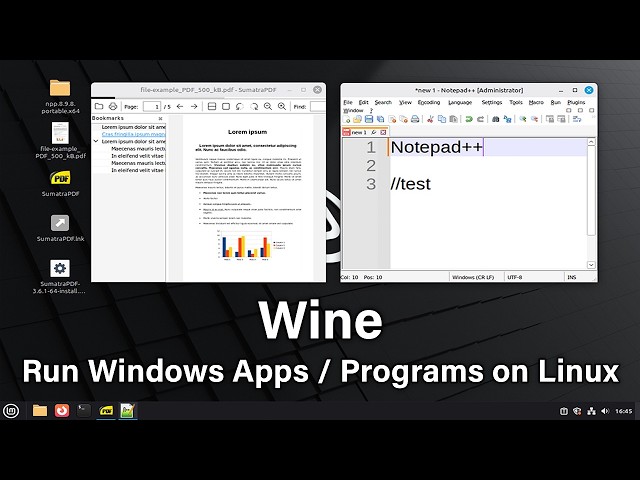This screenshot has width=640, height=480.
Task: Click the Find binoculars icon in Notepad++
Action: click(x=496, y=119)
